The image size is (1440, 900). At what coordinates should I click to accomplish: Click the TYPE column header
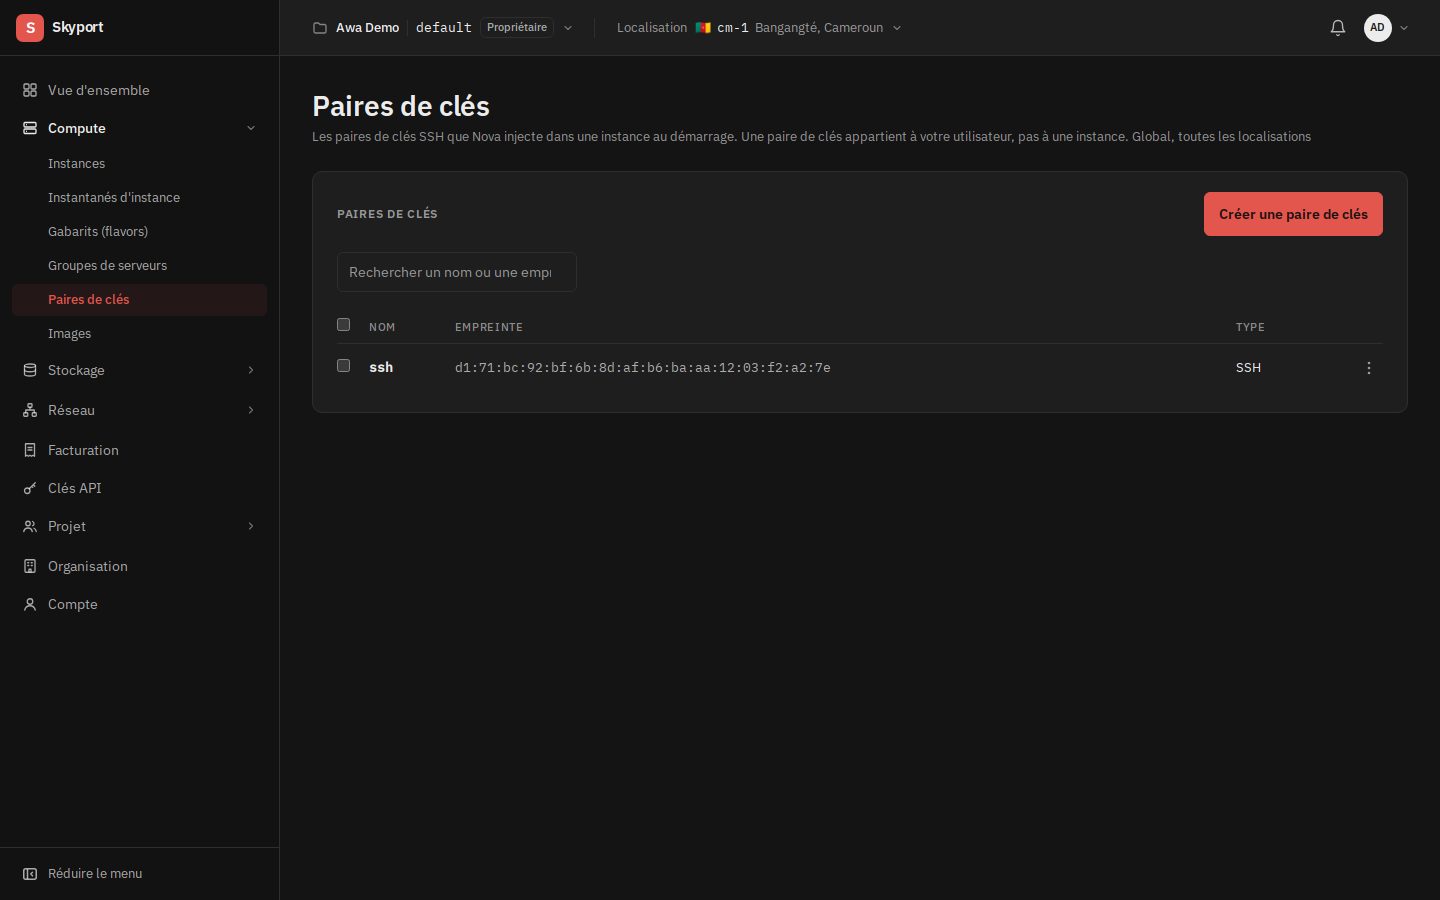pos(1250,327)
